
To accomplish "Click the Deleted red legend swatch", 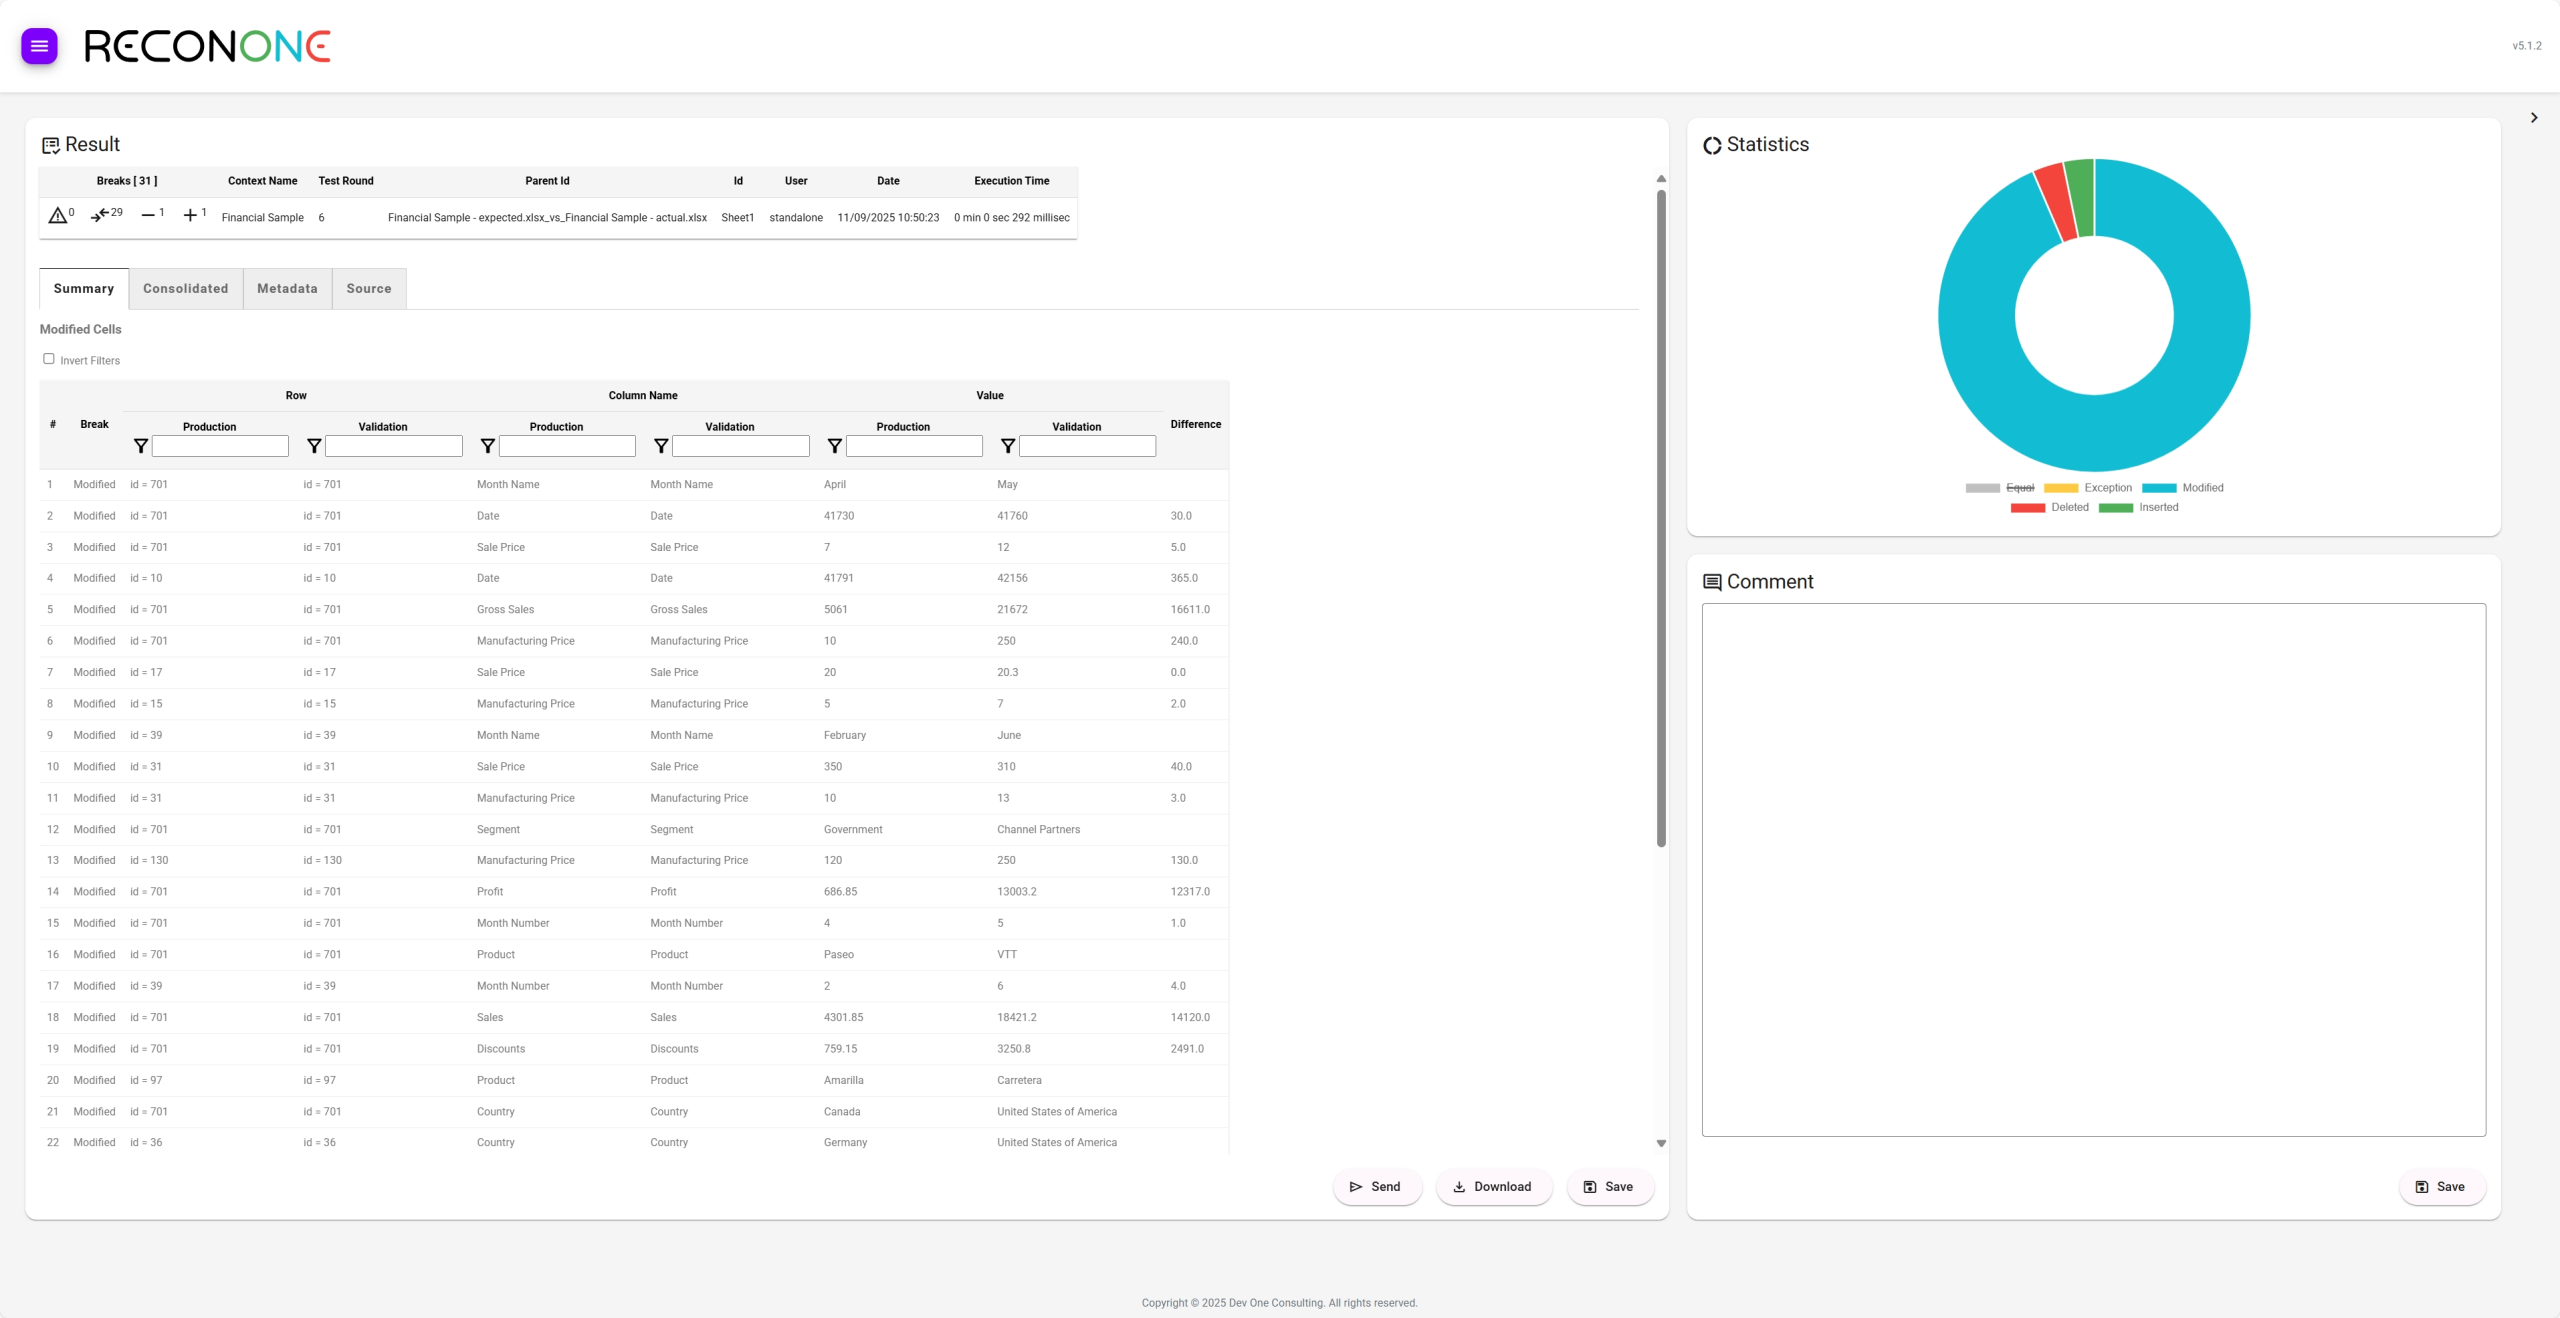I will coord(2028,508).
